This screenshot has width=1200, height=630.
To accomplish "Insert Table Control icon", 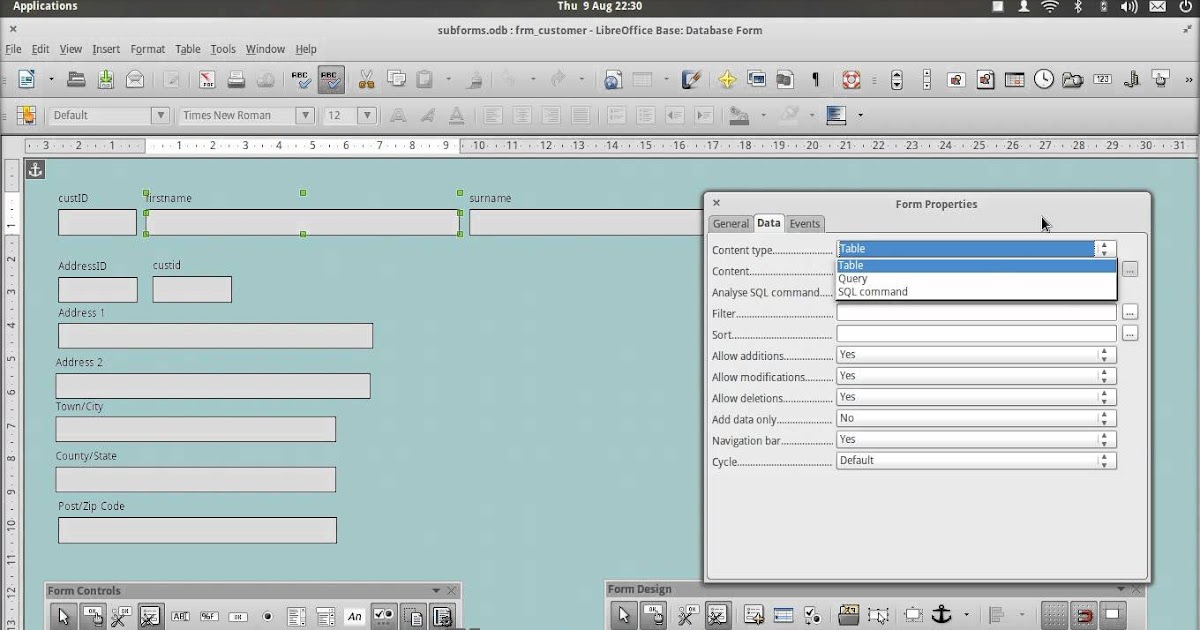I will point(1014,80).
